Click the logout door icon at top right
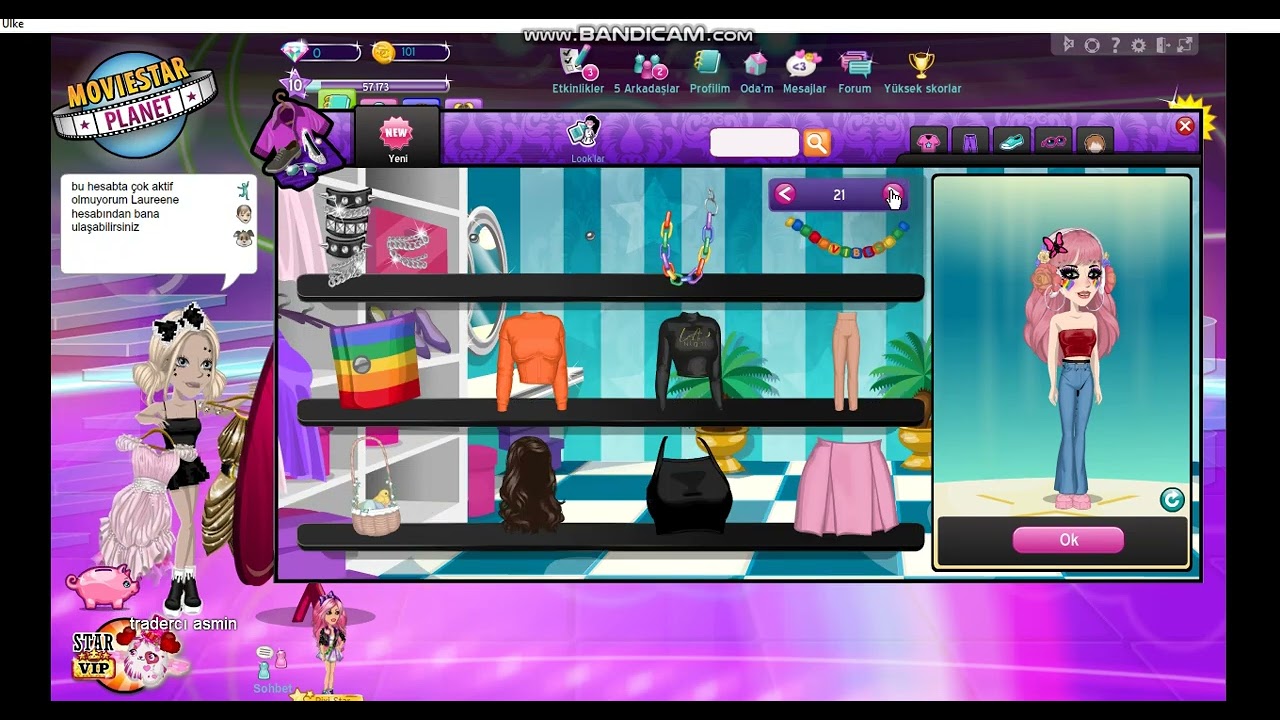 tap(1162, 45)
